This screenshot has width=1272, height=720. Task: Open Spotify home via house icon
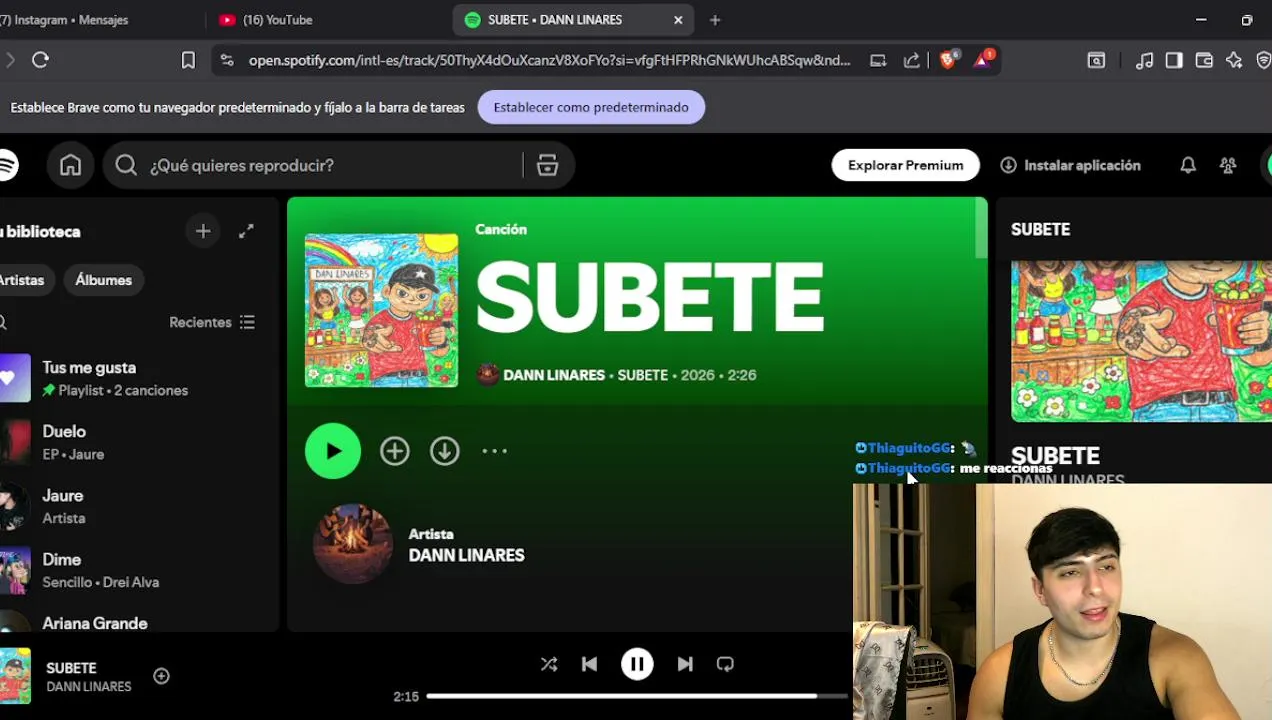pos(70,165)
